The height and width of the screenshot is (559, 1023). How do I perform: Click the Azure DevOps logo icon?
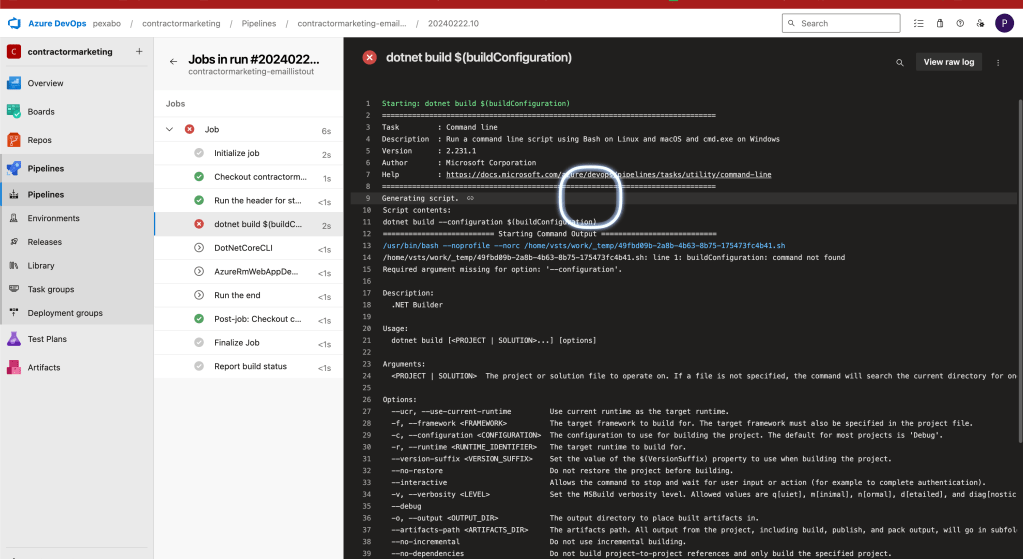pos(14,23)
